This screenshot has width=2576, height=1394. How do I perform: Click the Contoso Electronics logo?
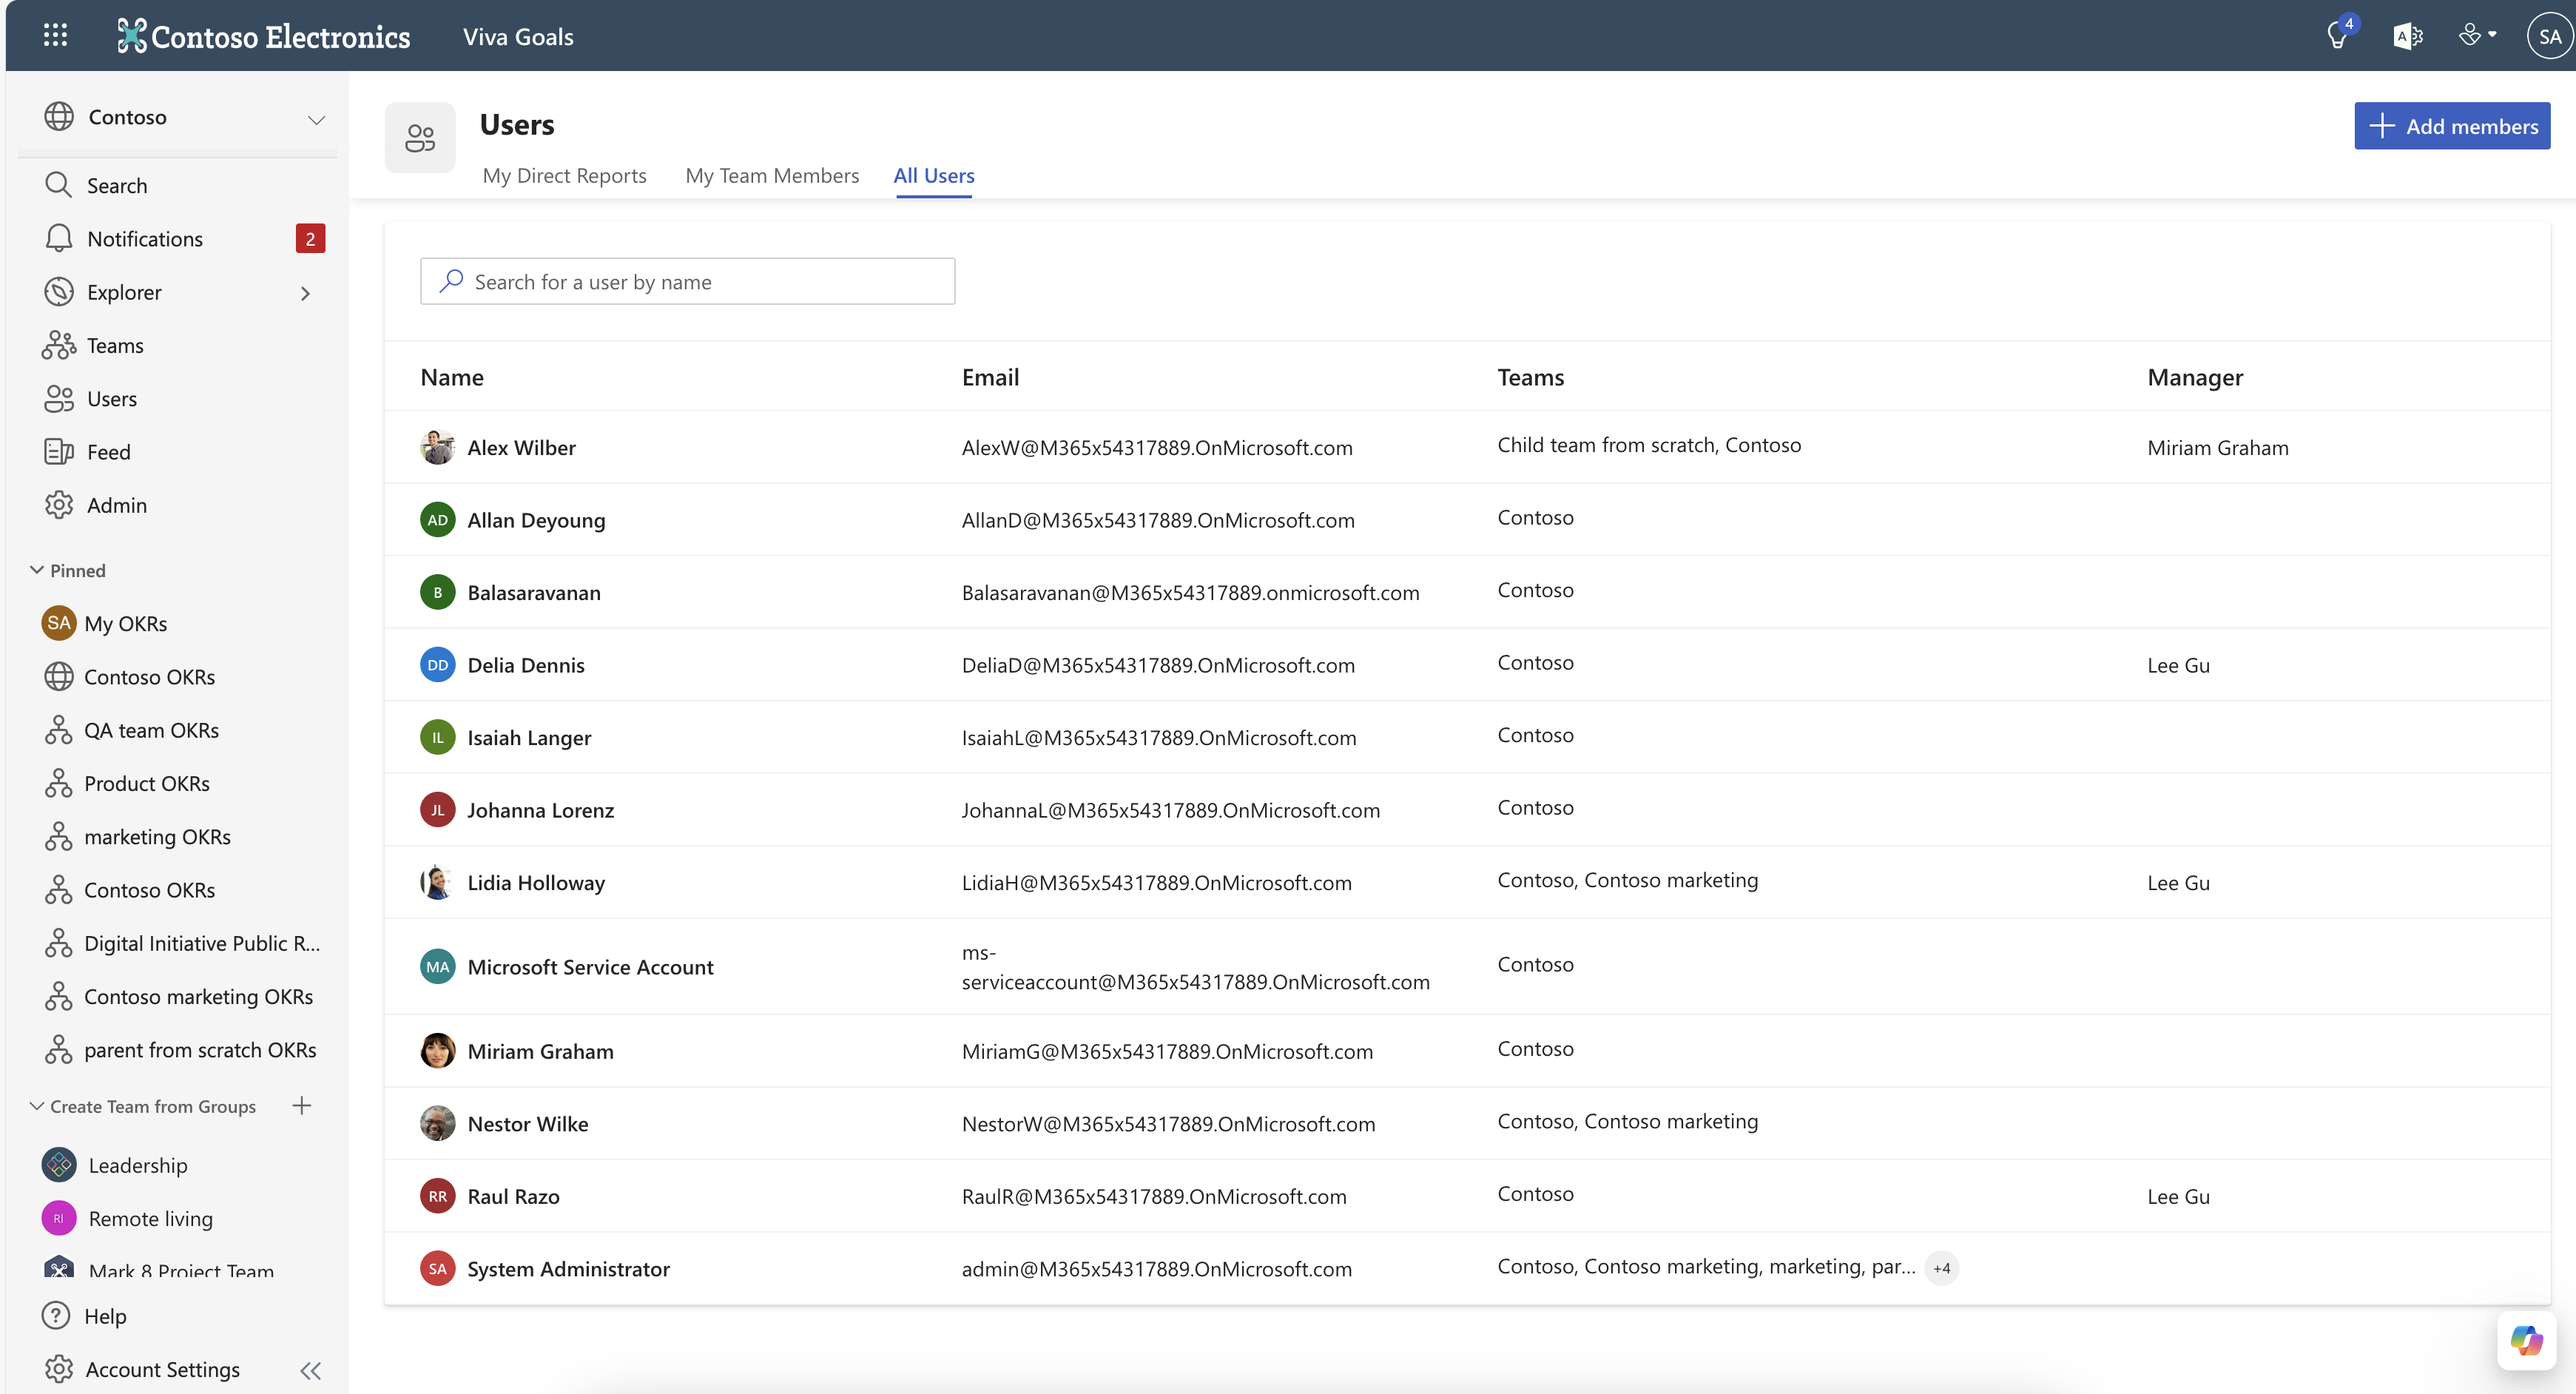click(x=263, y=36)
